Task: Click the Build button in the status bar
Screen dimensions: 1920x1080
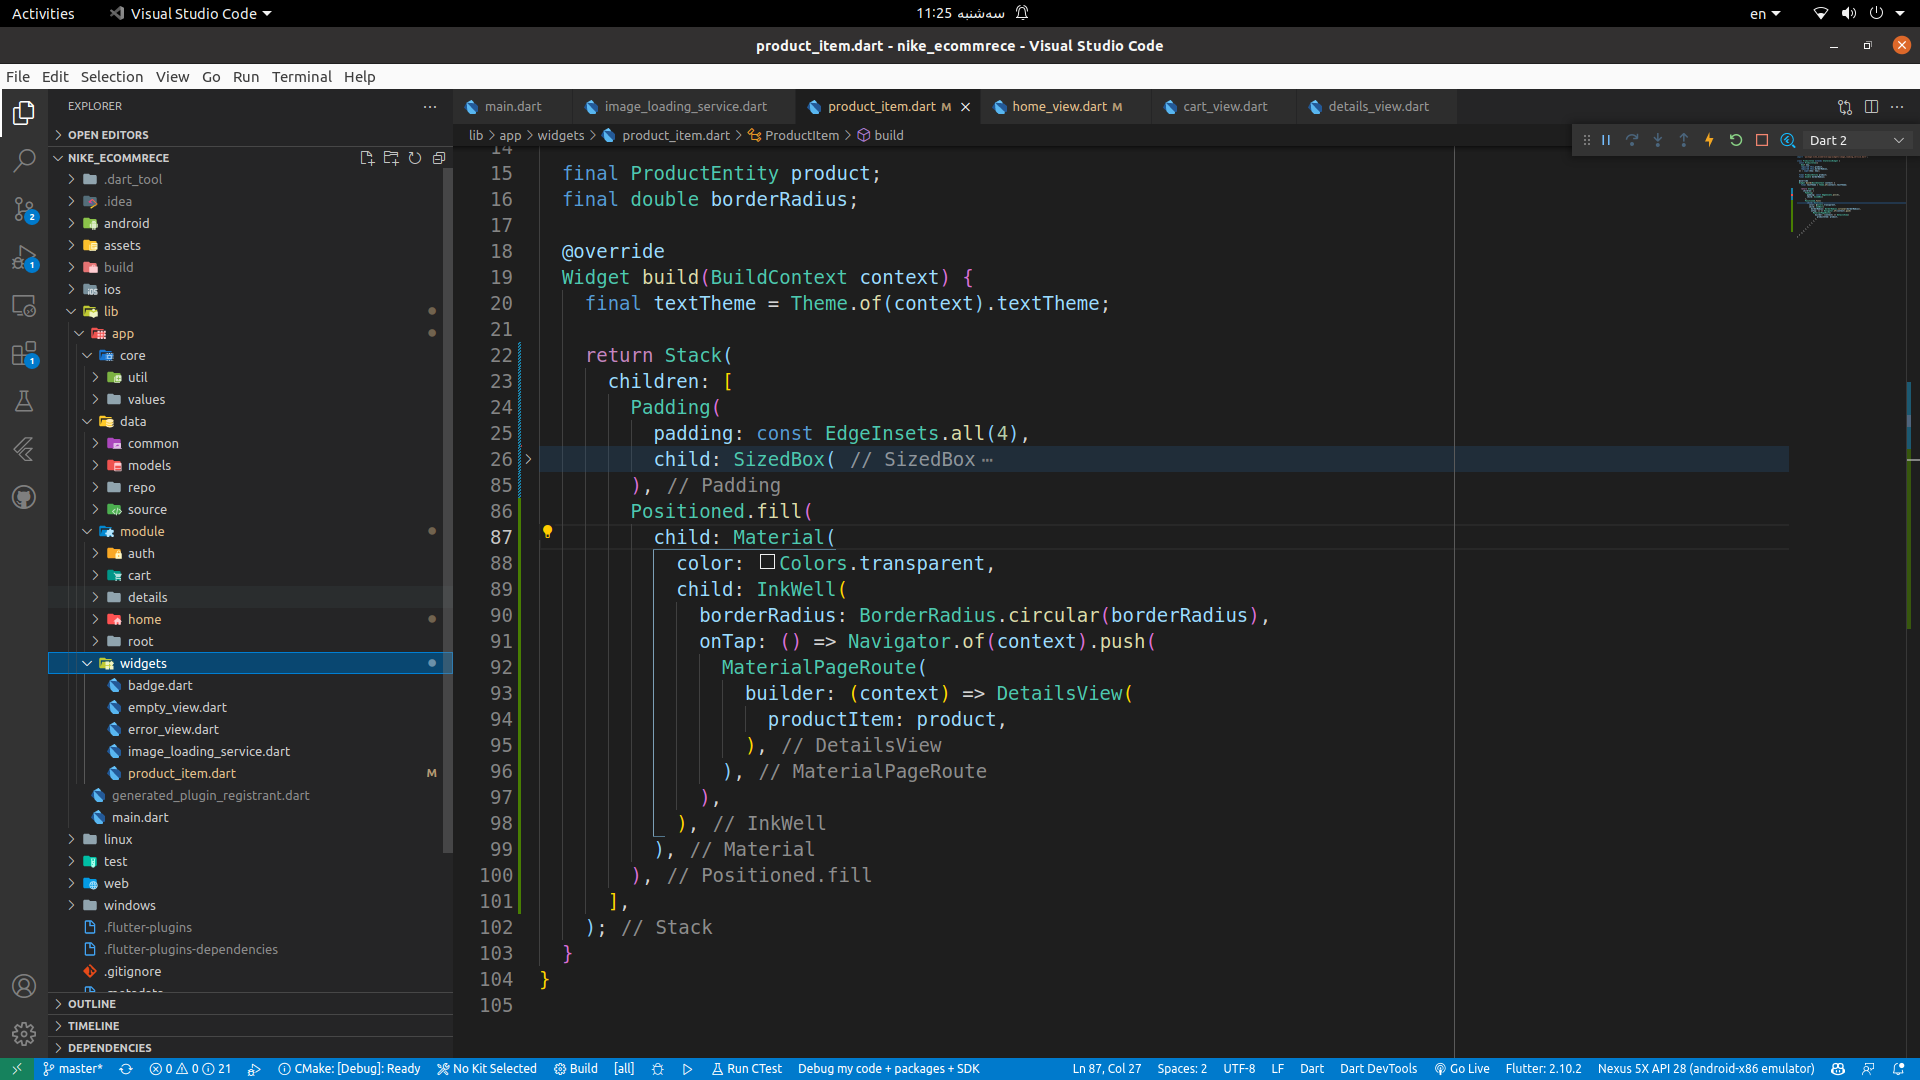Action: coord(576,1069)
